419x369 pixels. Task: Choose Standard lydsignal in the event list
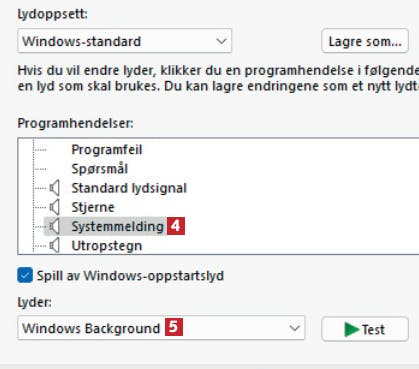(x=129, y=188)
